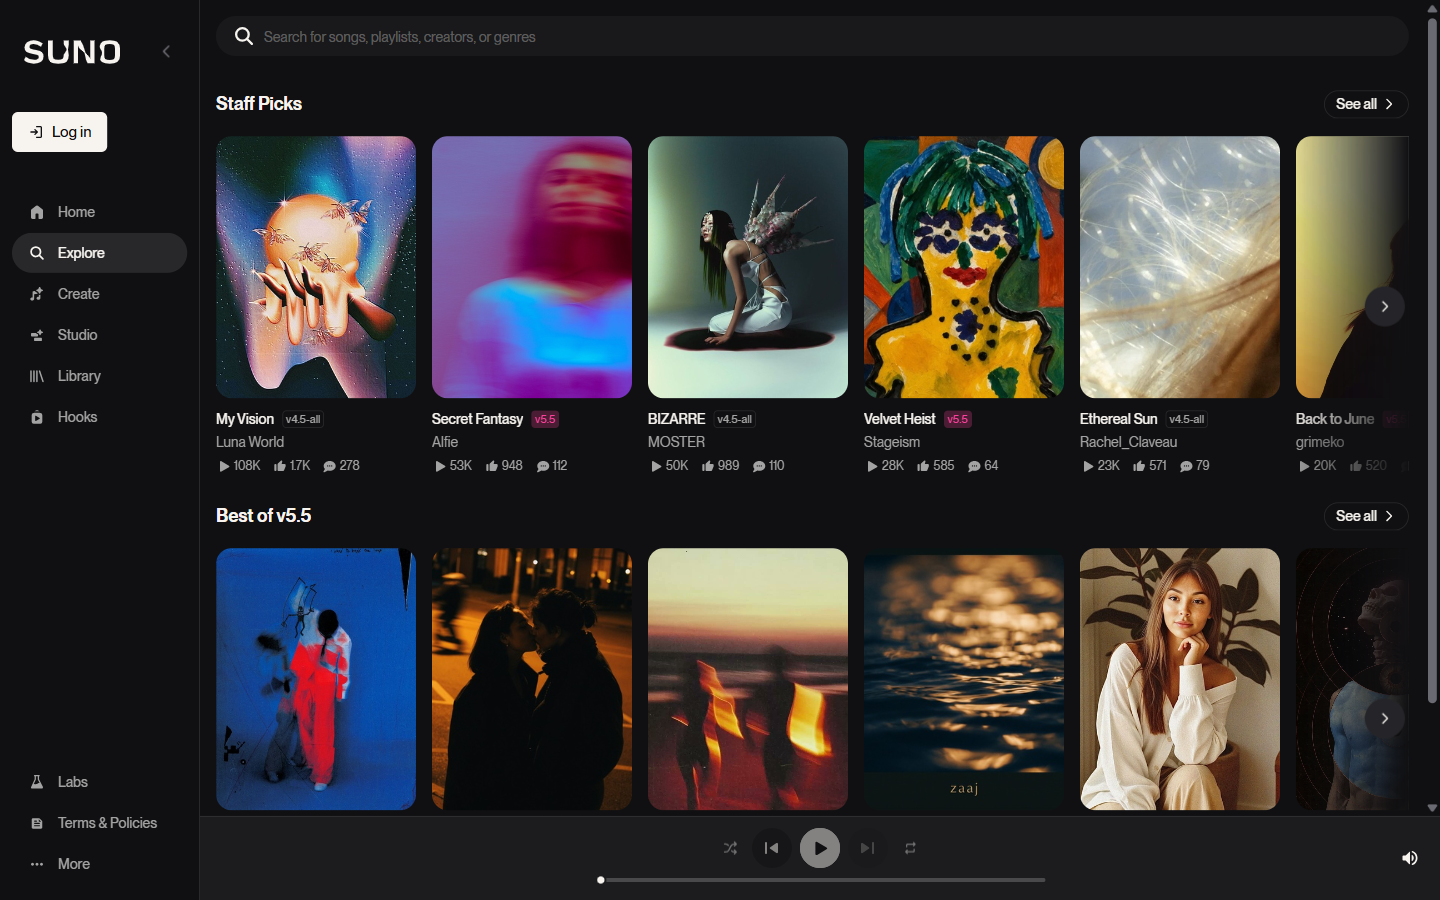Click the search magnifier icon
This screenshot has width=1440, height=900.
243,37
